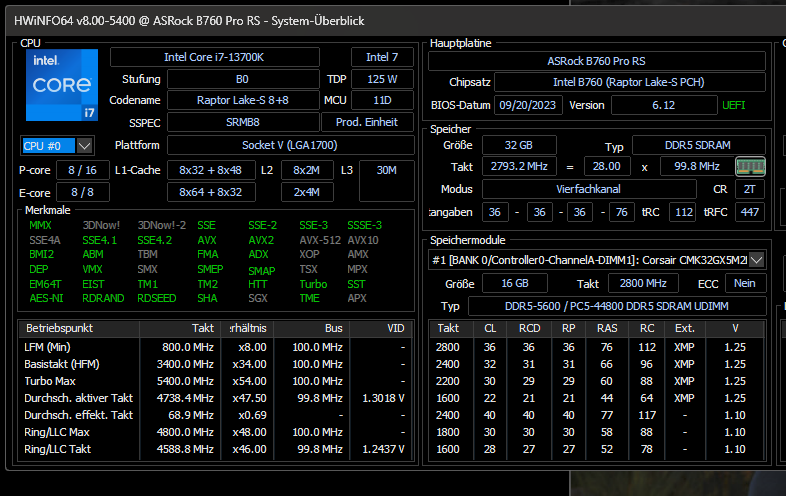Viewport: 786px width, 496px height.
Task: Click the Betriebspunkt column header
Action: point(79,328)
